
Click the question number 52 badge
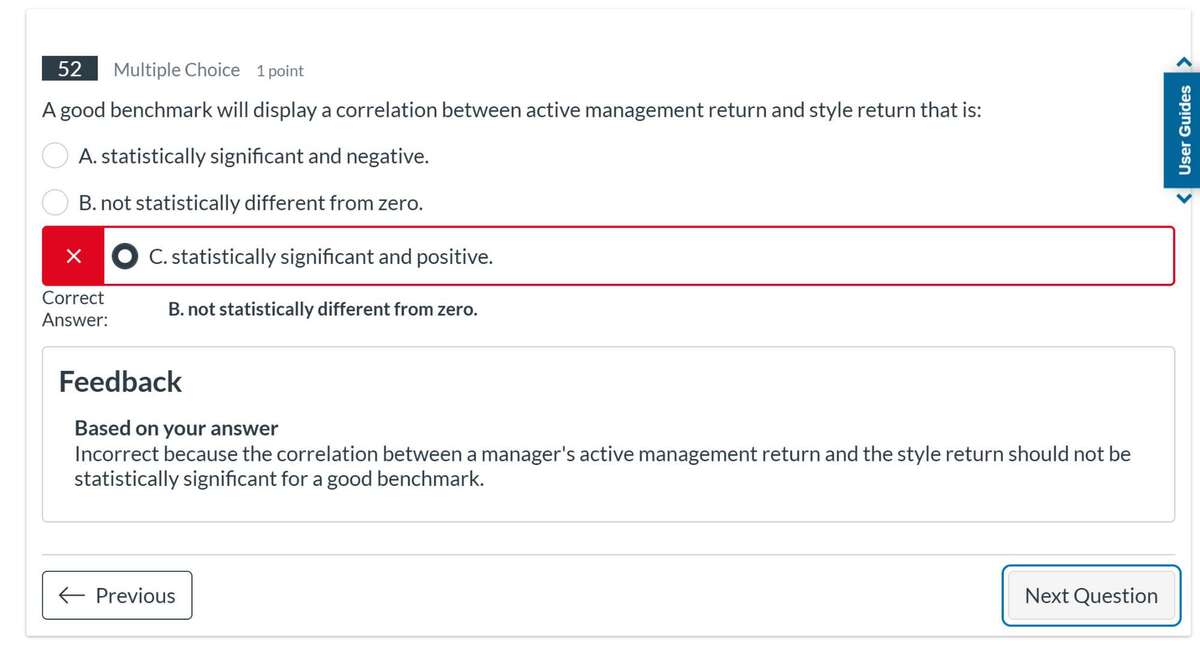(x=69, y=69)
